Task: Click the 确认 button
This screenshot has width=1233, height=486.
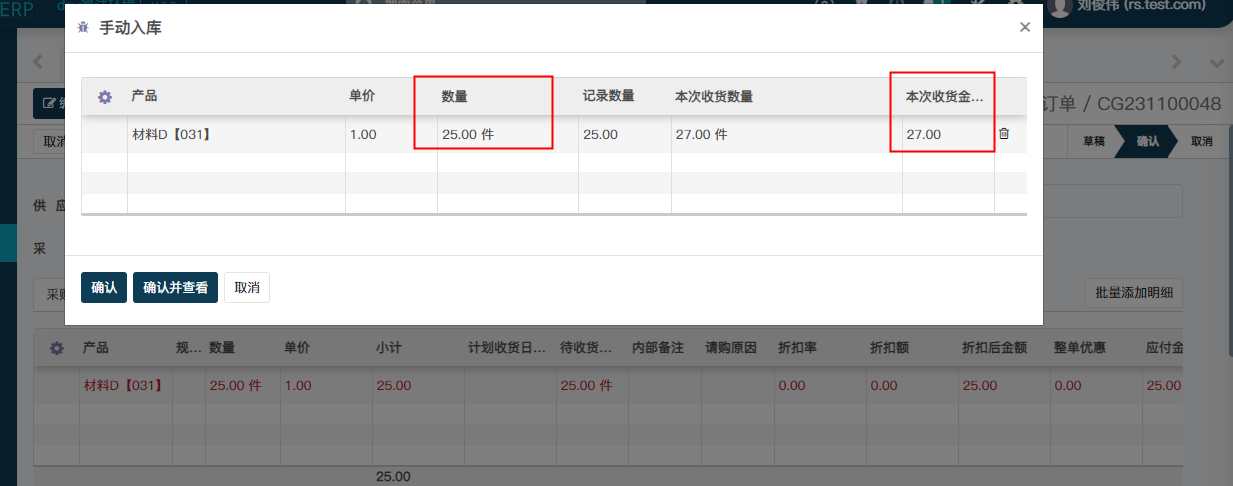Action: [x=104, y=287]
